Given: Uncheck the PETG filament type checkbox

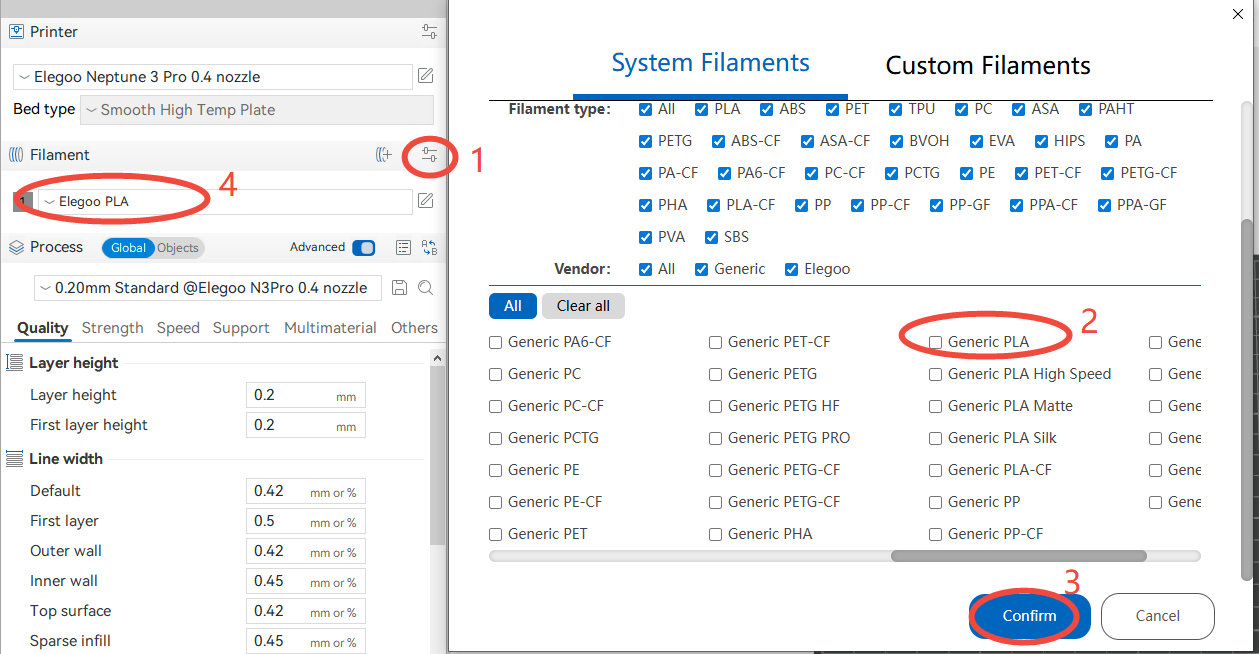Looking at the screenshot, I should click(x=645, y=141).
